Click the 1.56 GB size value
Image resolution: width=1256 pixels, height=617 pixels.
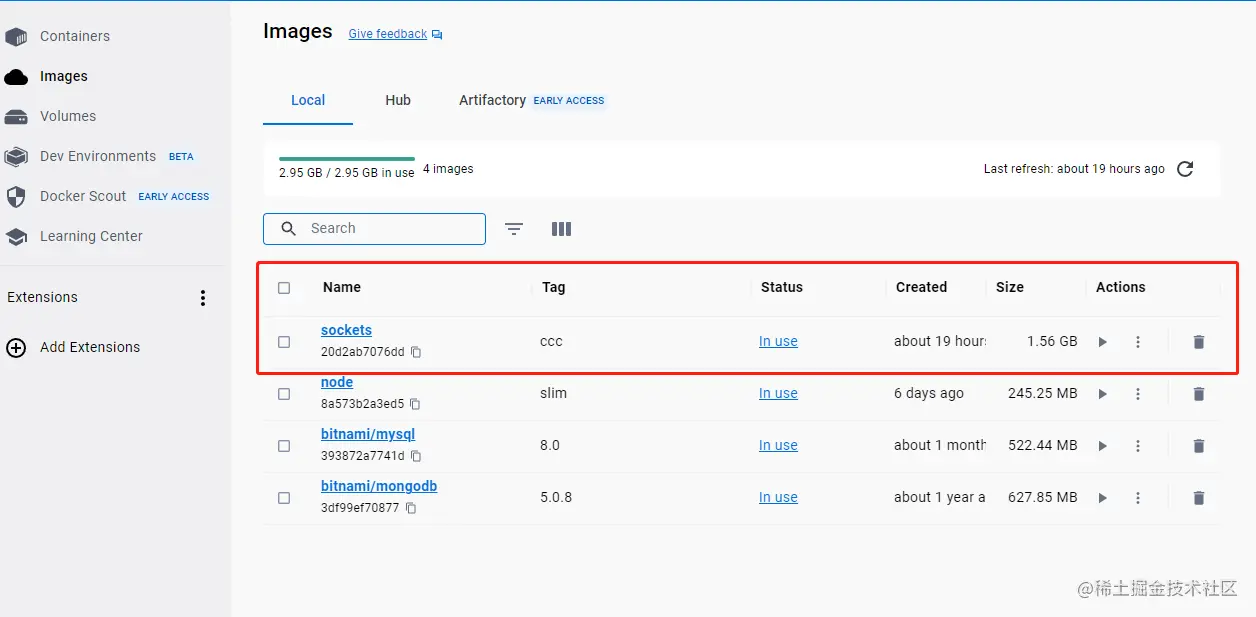(x=1052, y=341)
